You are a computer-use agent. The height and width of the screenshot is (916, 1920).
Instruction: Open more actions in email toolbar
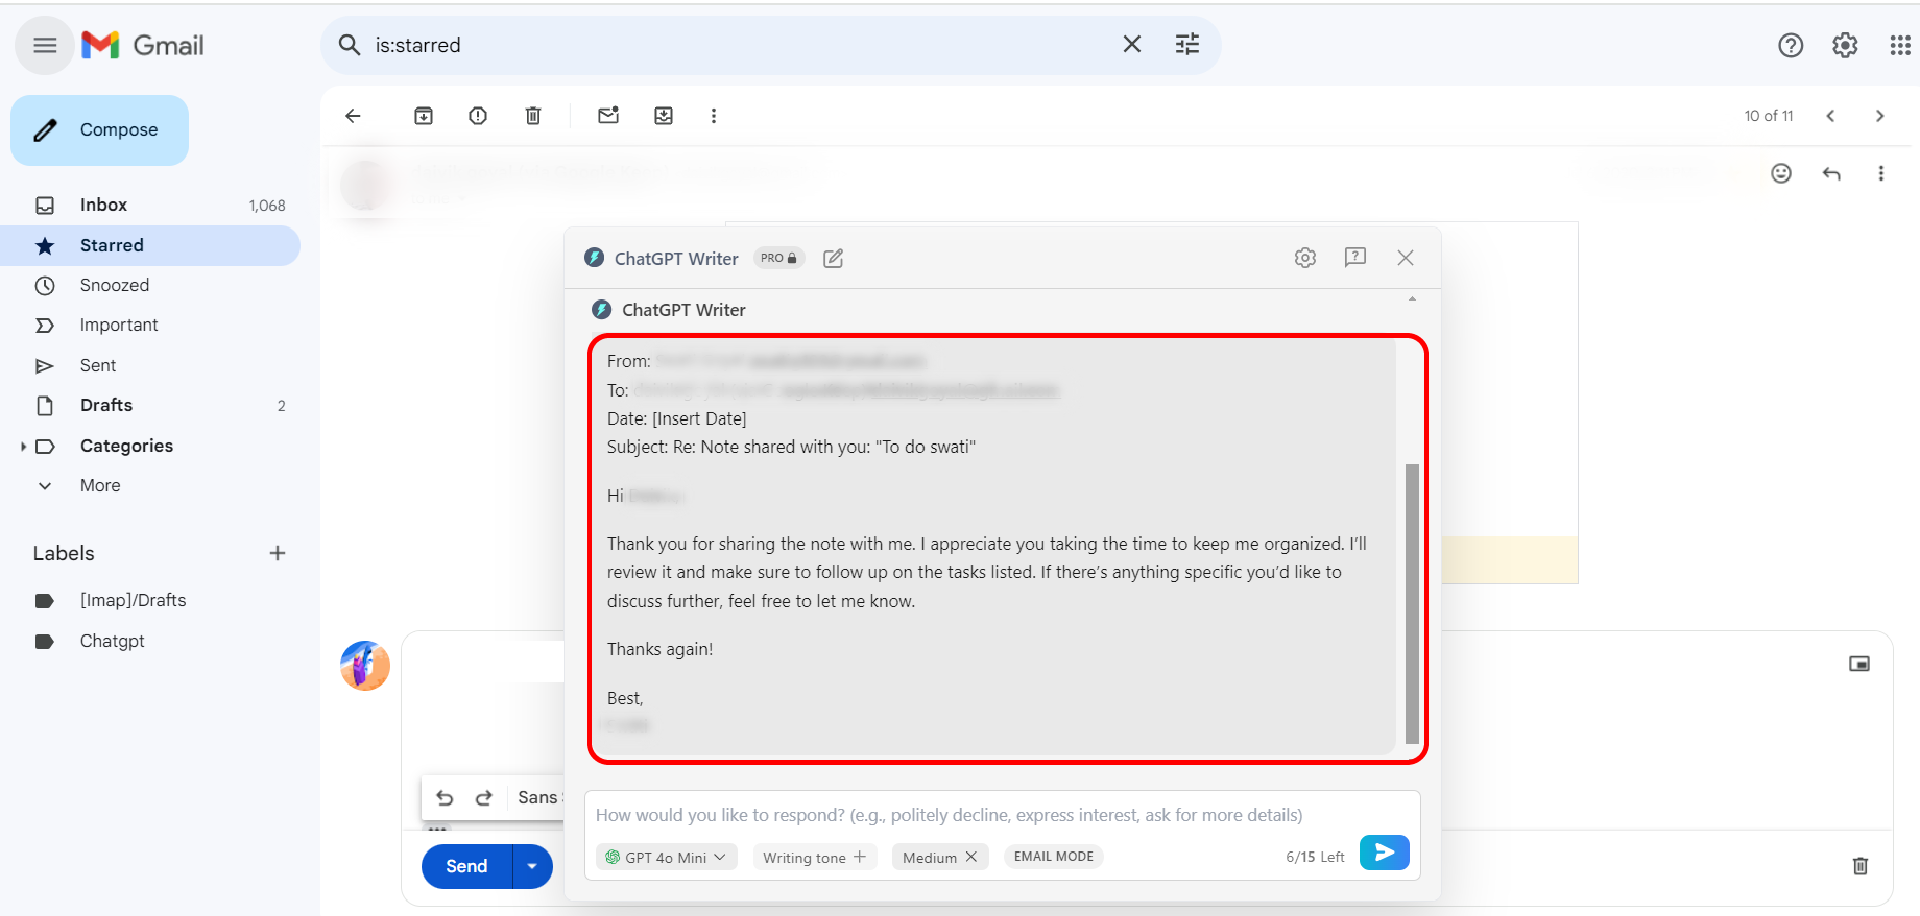coord(713,116)
